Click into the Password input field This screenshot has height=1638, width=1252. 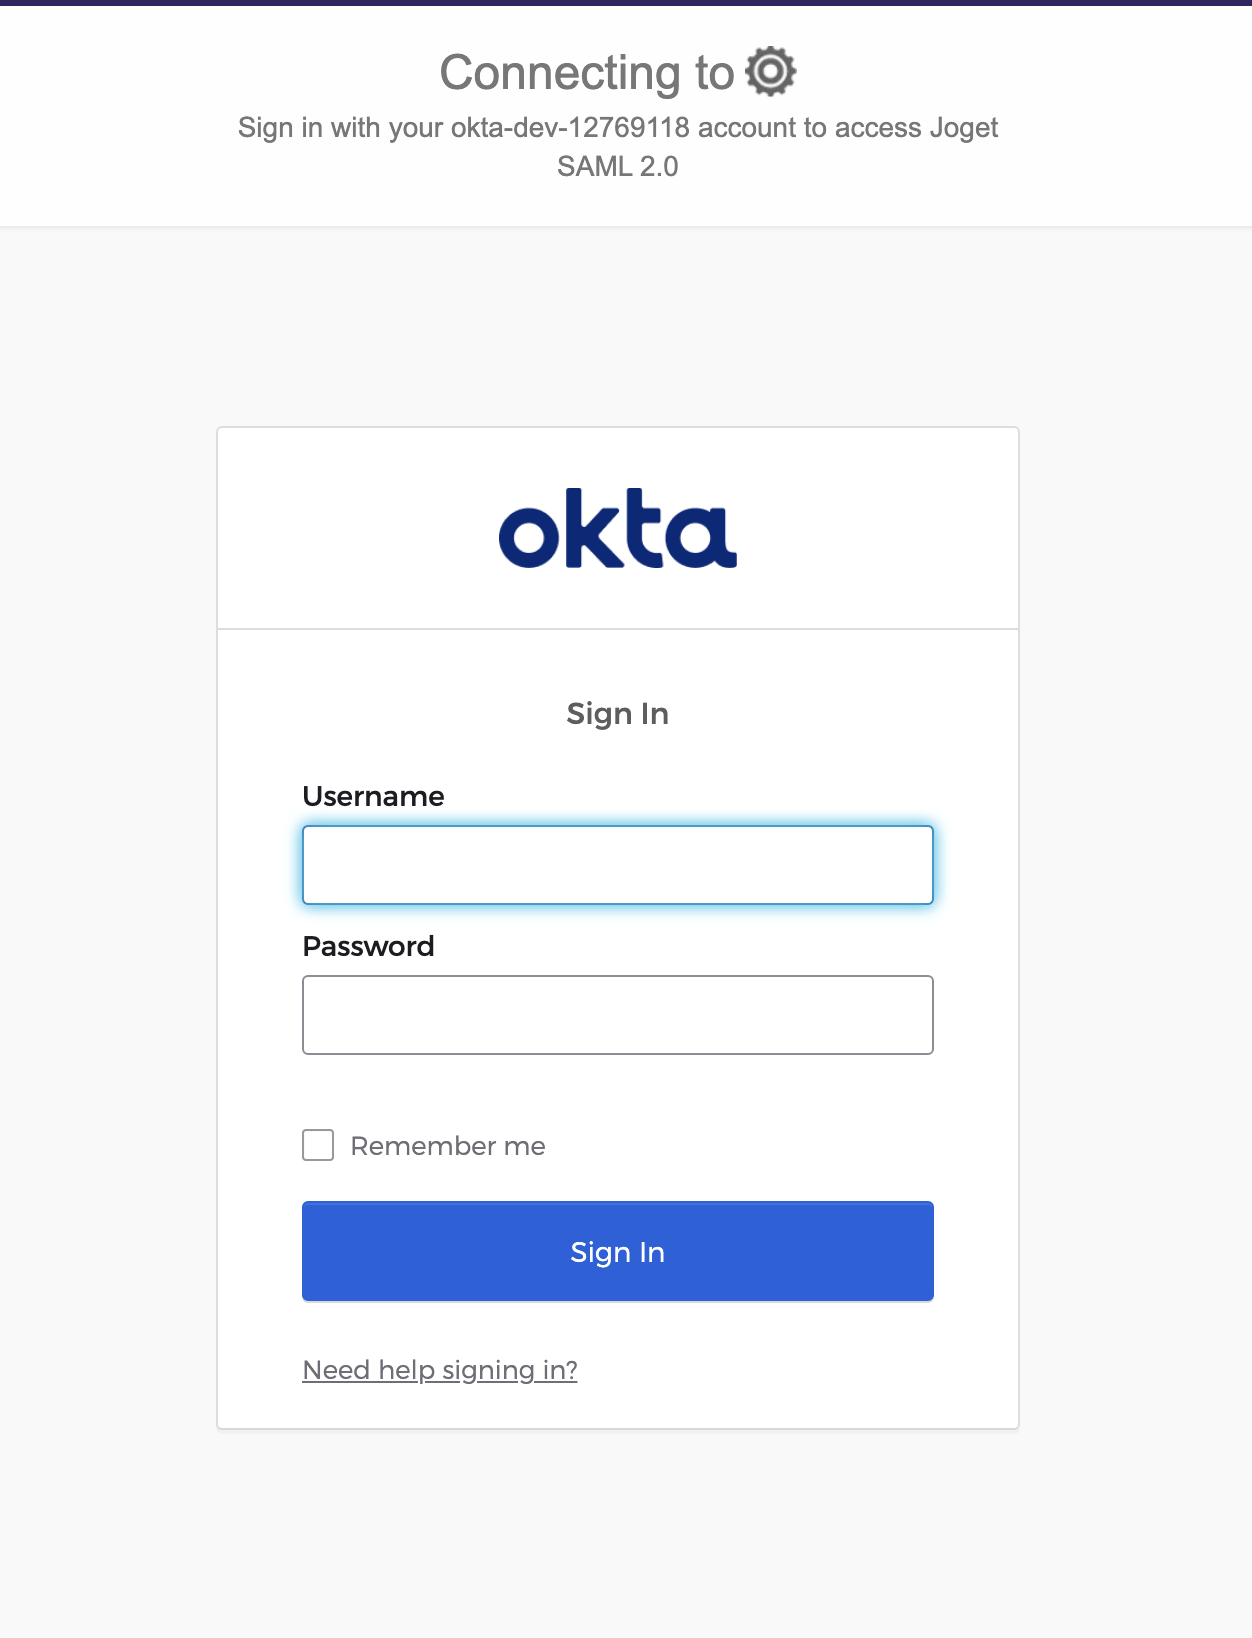pos(617,1015)
